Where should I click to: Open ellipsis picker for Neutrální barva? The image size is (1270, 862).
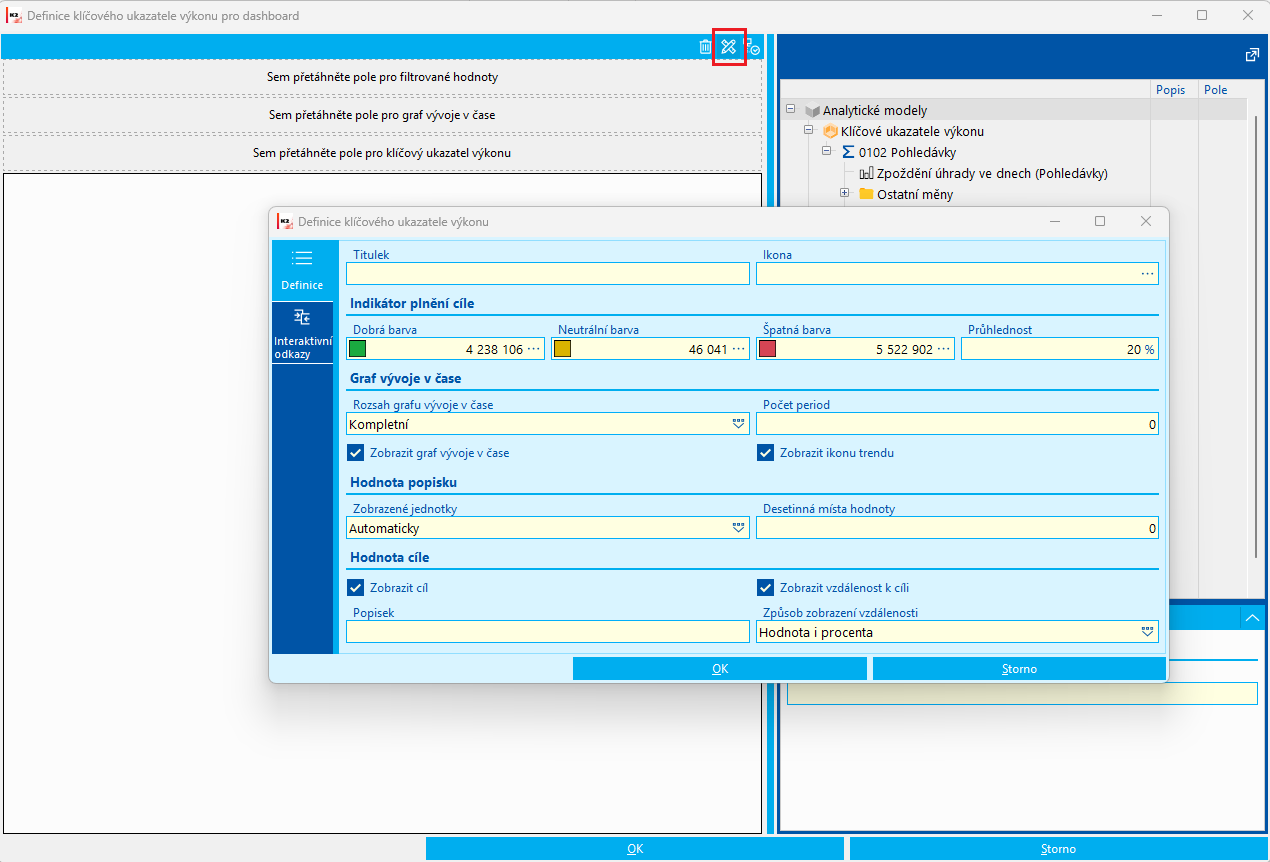point(739,349)
